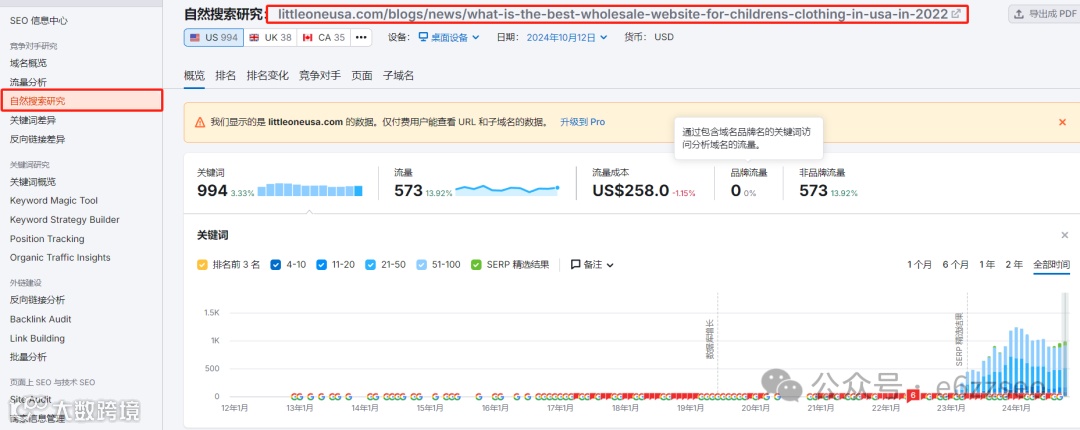This screenshot has height=430, width=1080.
Task: Click the page URL littleoneusa.com link
Action: 612,14
